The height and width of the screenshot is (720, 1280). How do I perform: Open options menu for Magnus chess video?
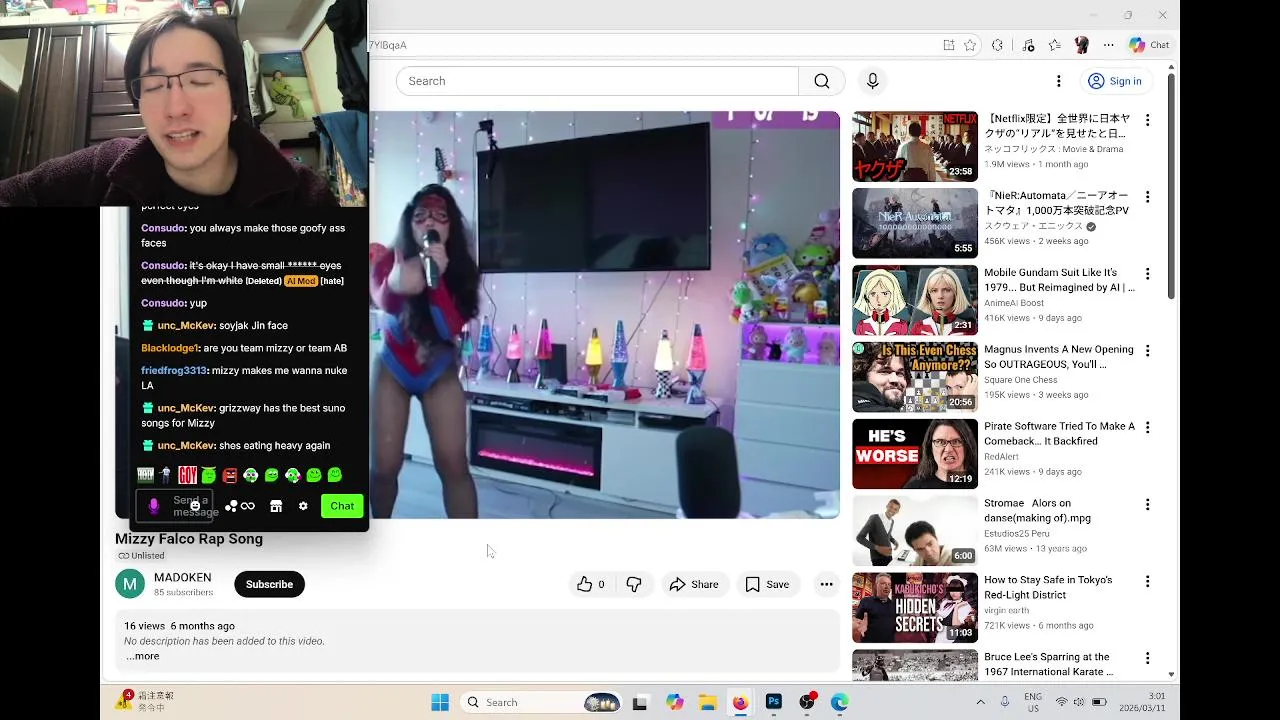click(1148, 351)
